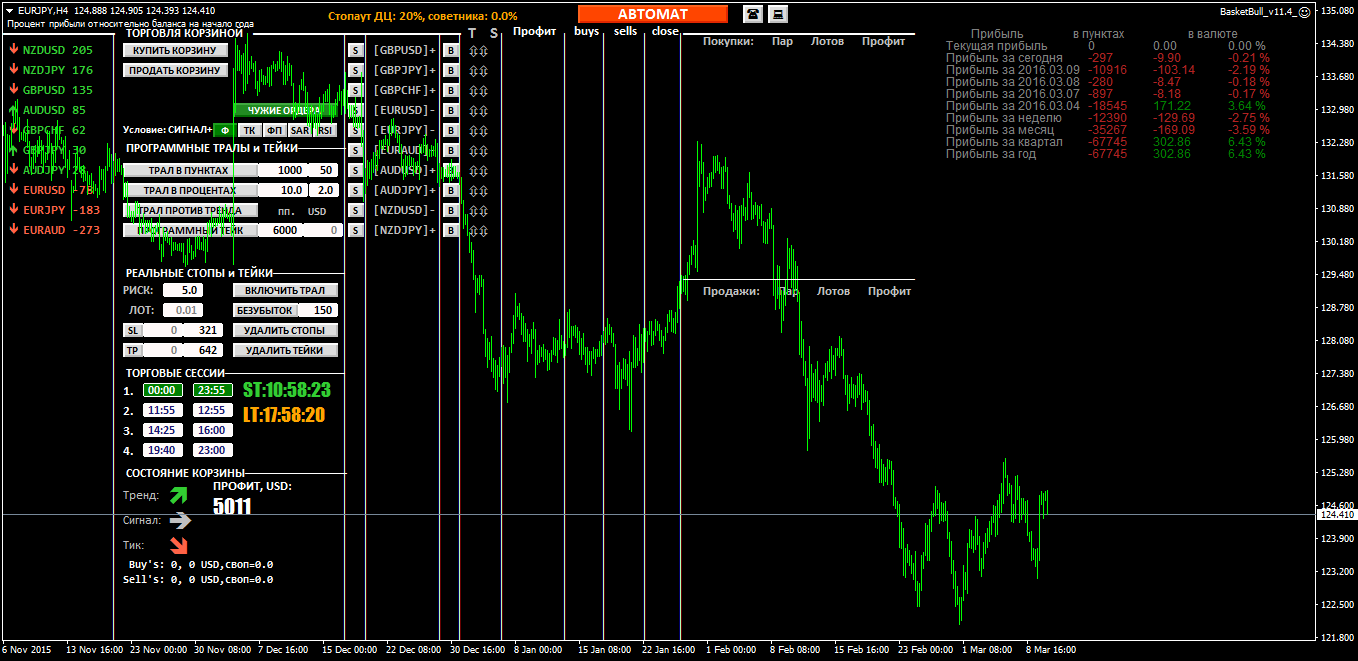1358x661 pixels.
Task: Enable the RSI signal condition
Action: point(324,130)
